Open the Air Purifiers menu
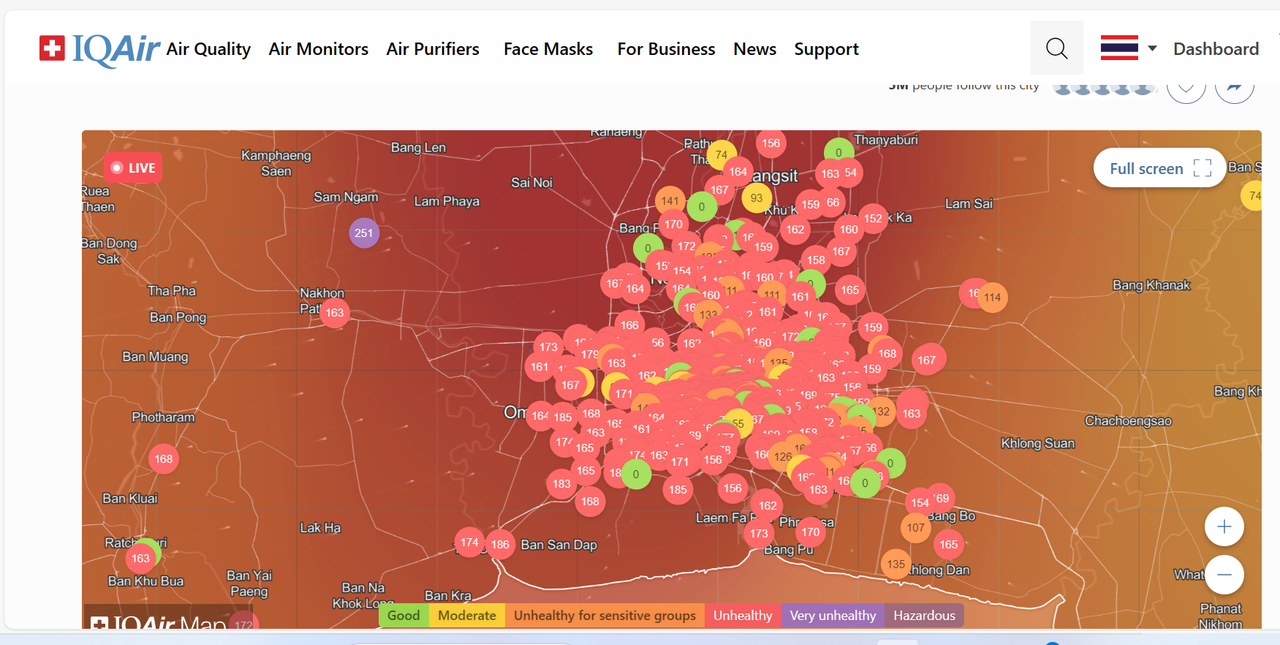 tap(433, 48)
